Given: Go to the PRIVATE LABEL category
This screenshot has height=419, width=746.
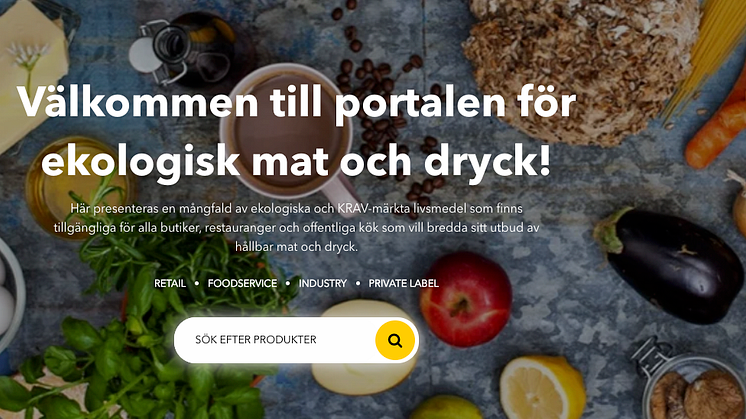Looking at the screenshot, I should click(403, 283).
